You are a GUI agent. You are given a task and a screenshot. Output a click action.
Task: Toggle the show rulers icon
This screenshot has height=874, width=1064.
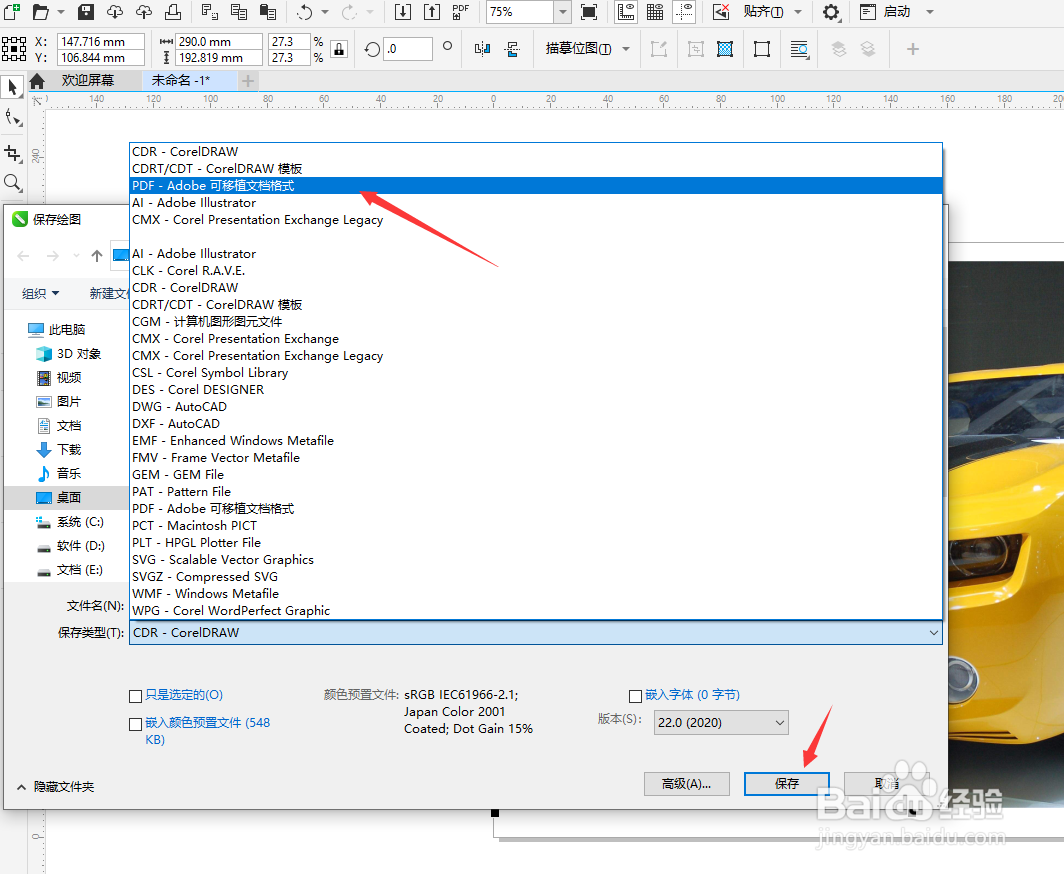coord(626,12)
